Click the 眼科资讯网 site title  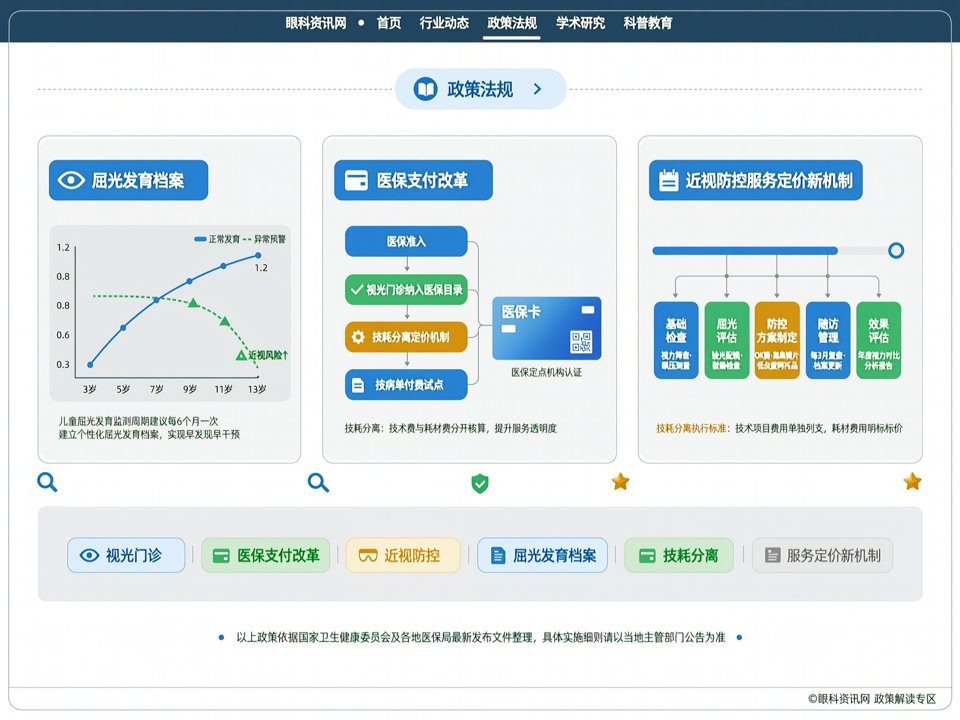click(316, 23)
